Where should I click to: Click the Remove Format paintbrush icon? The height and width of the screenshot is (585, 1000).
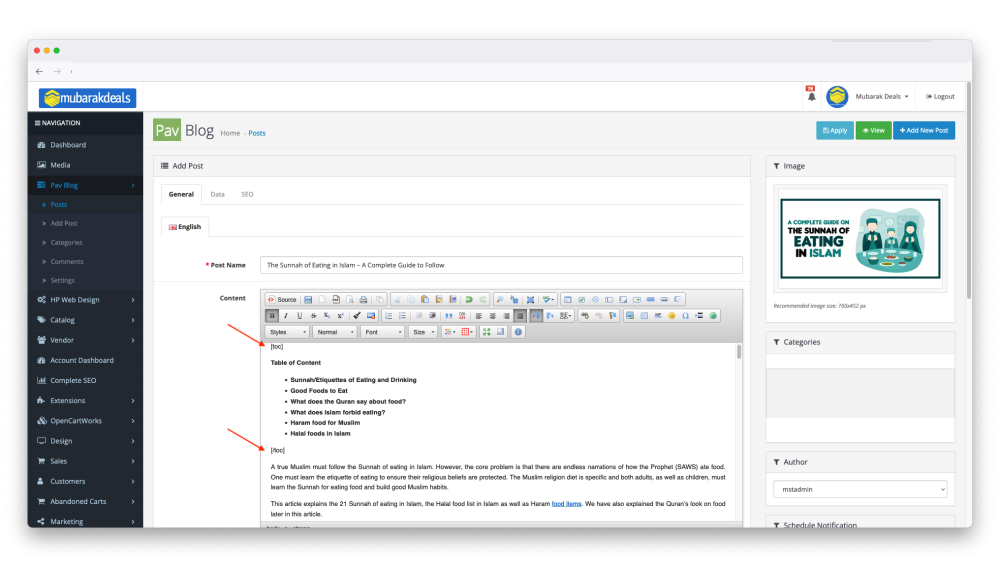point(358,314)
